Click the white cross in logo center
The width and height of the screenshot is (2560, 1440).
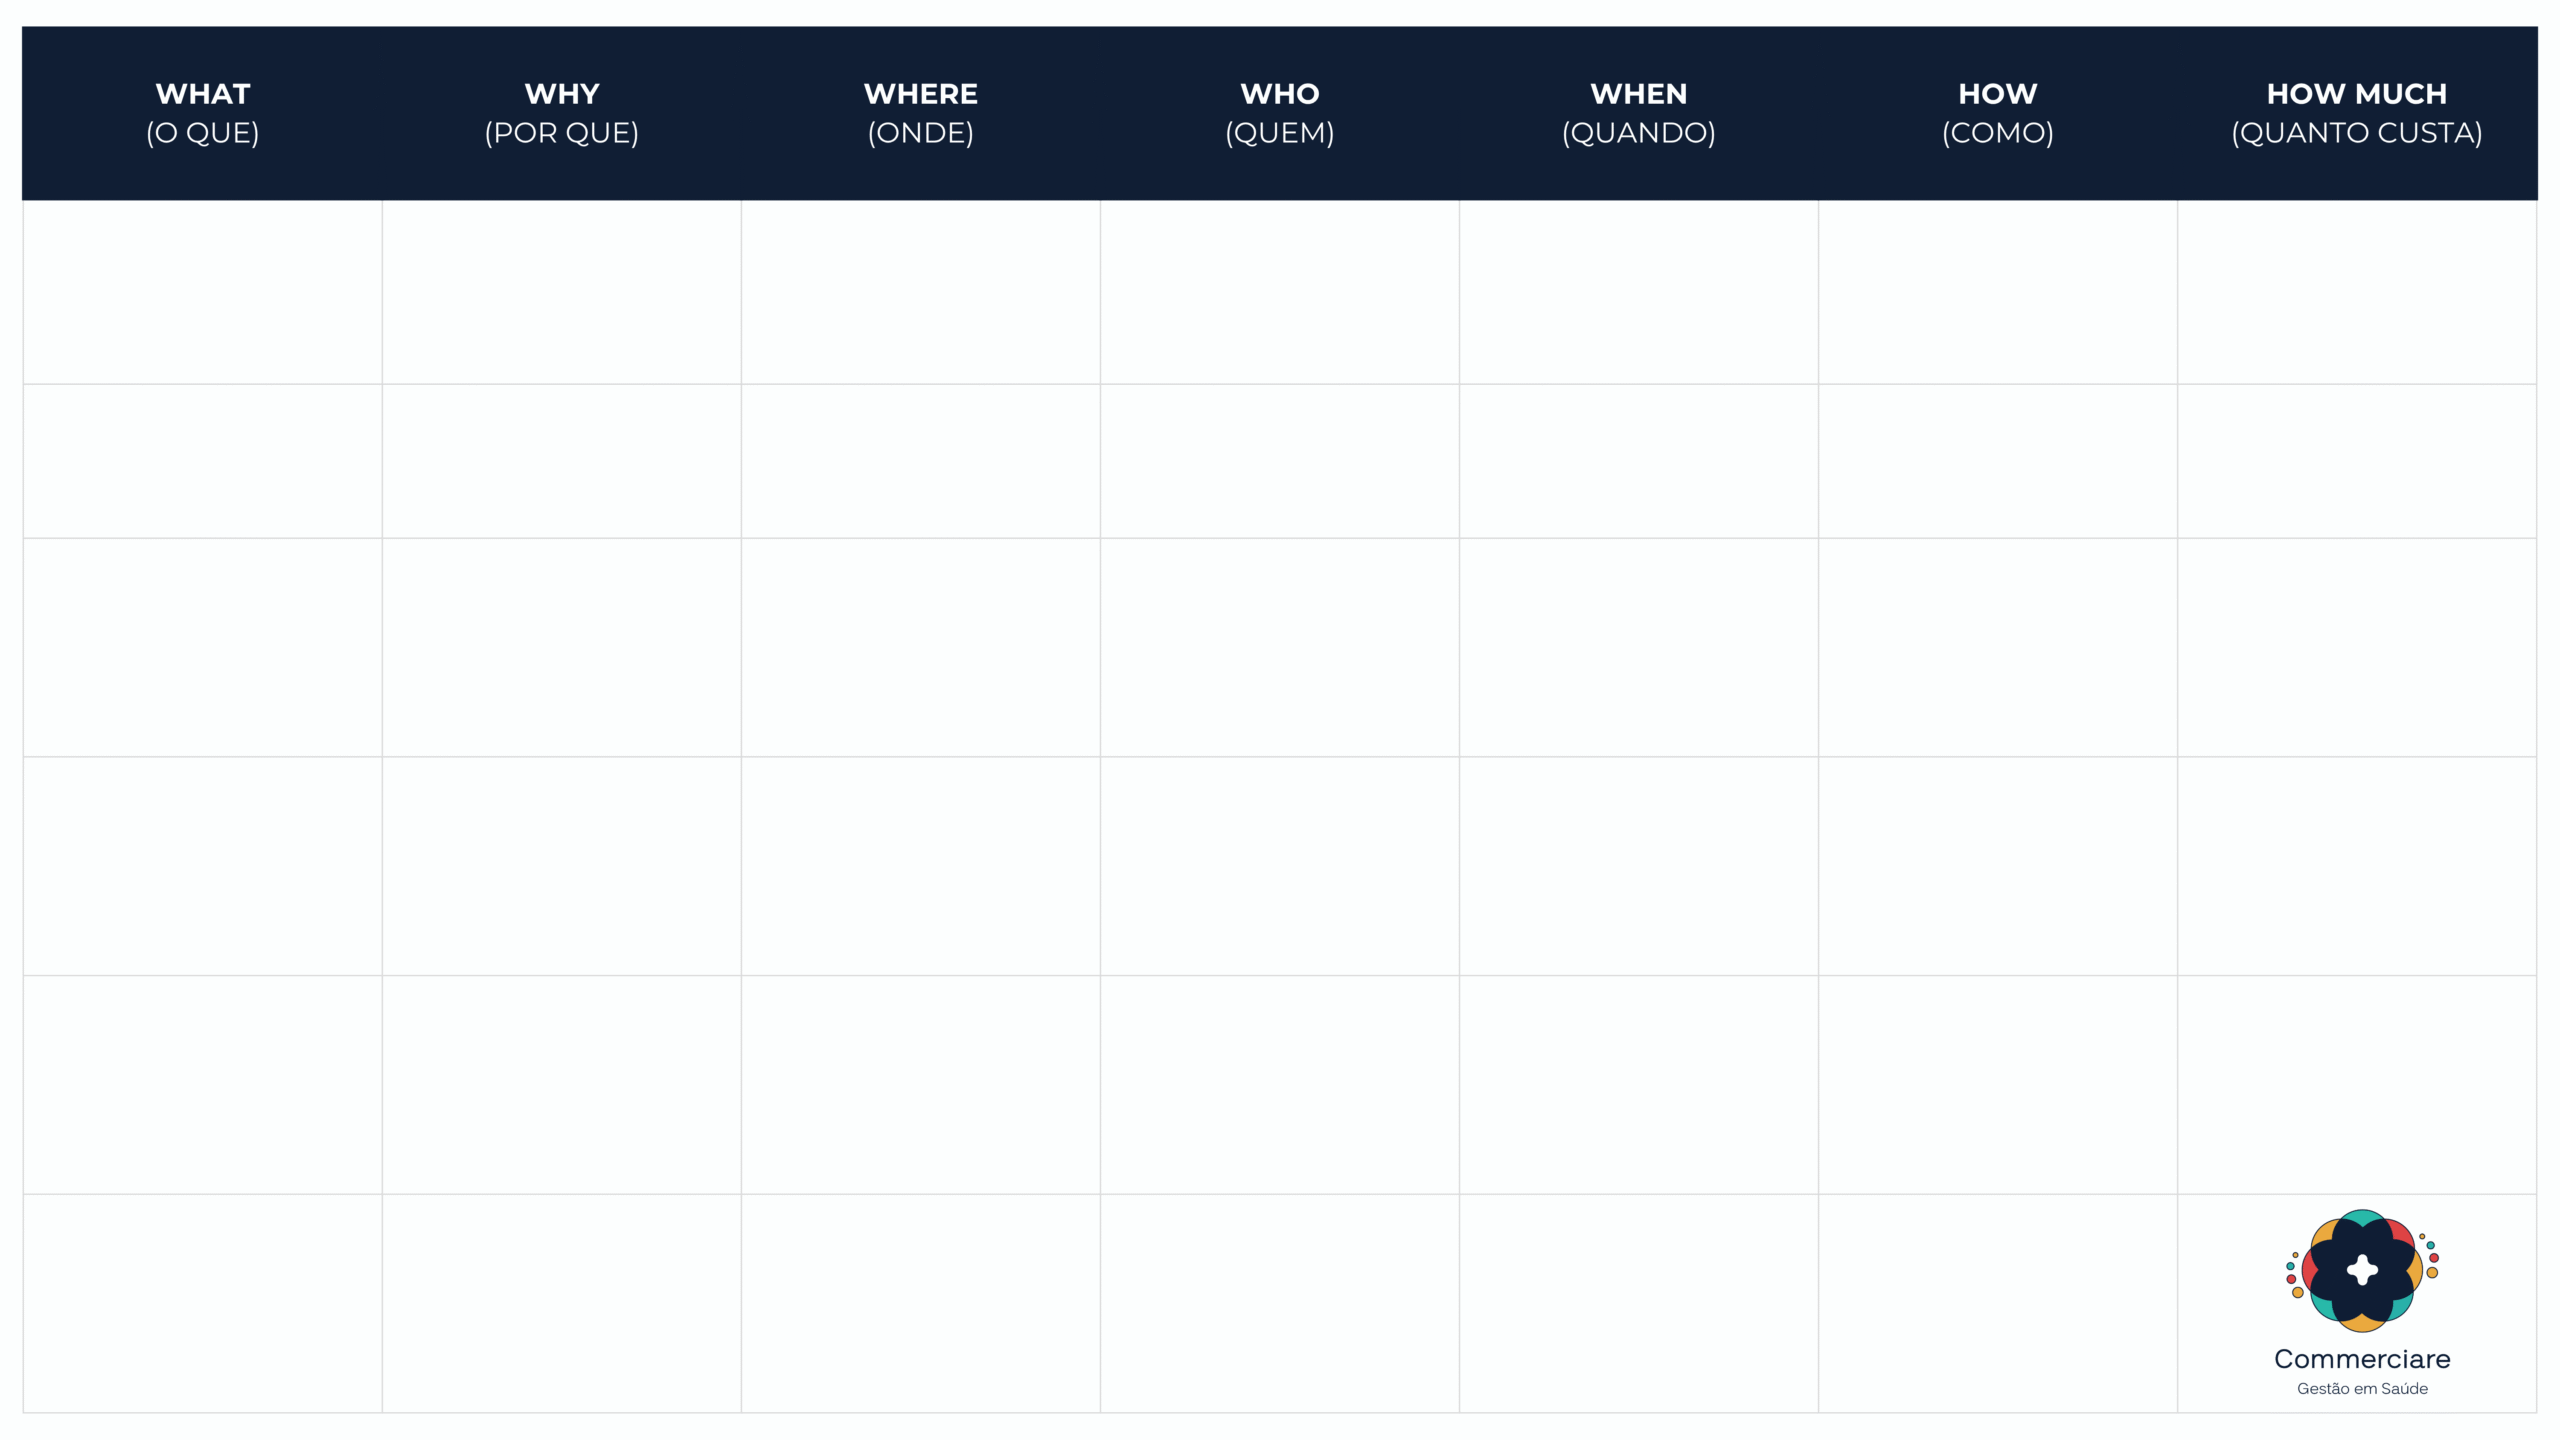pyautogui.click(x=2362, y=1270)
